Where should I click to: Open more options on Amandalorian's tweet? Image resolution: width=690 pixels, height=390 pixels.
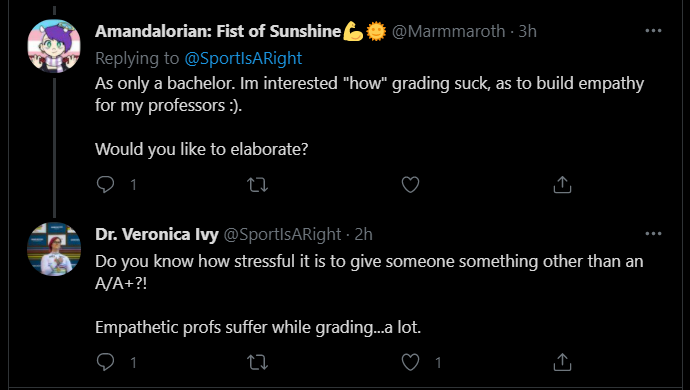point(653,31)
